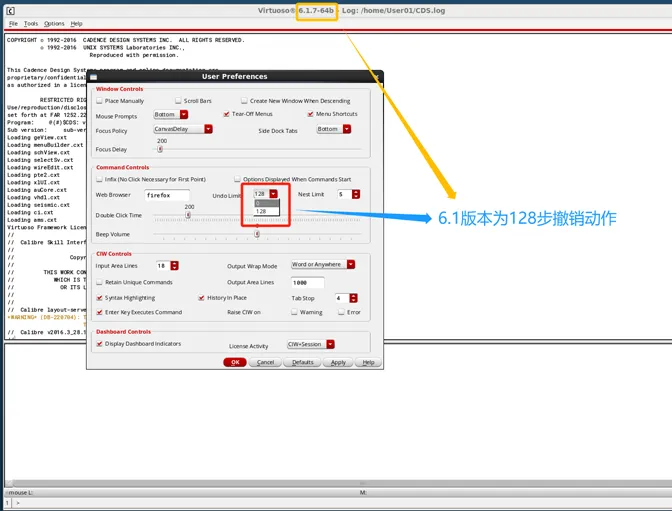
Task: Click the Defaults button
Action: click(x=302, y=362)
